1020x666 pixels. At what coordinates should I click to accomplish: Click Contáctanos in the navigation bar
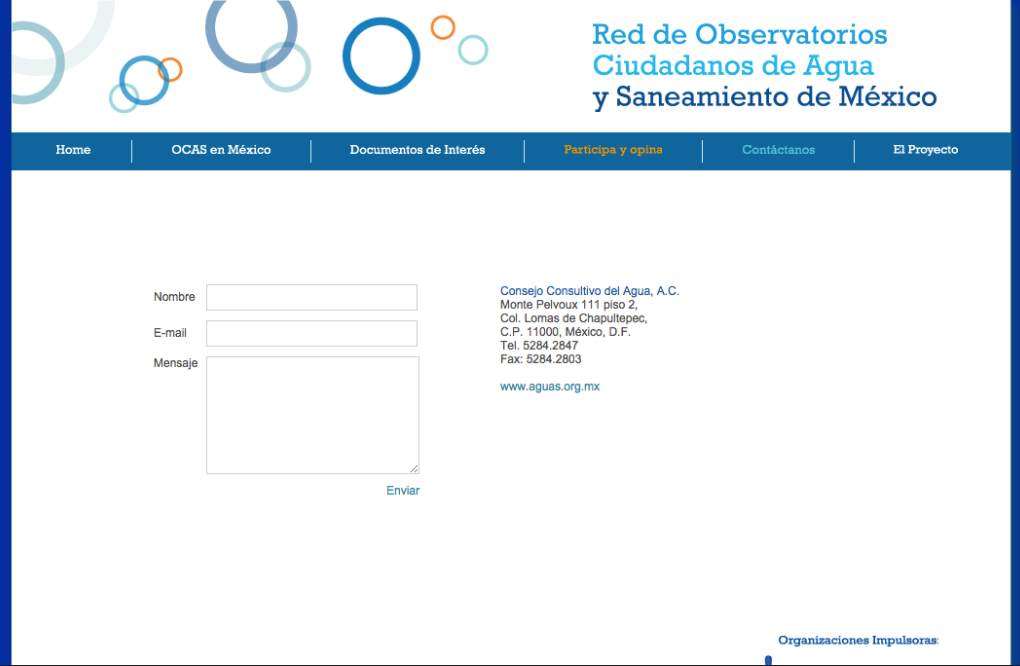(x=778, y=150)
